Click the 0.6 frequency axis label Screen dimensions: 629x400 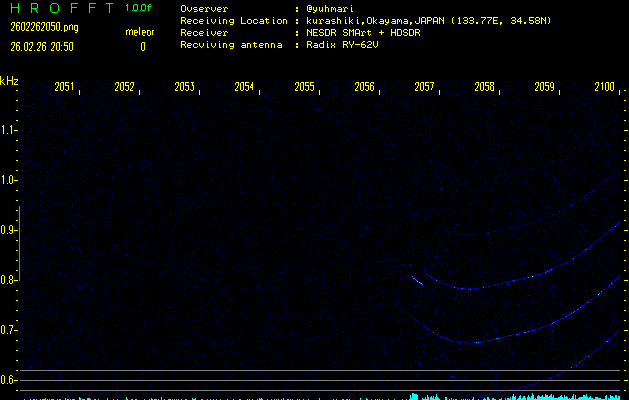pyautogui.click(x=9, y=380)
